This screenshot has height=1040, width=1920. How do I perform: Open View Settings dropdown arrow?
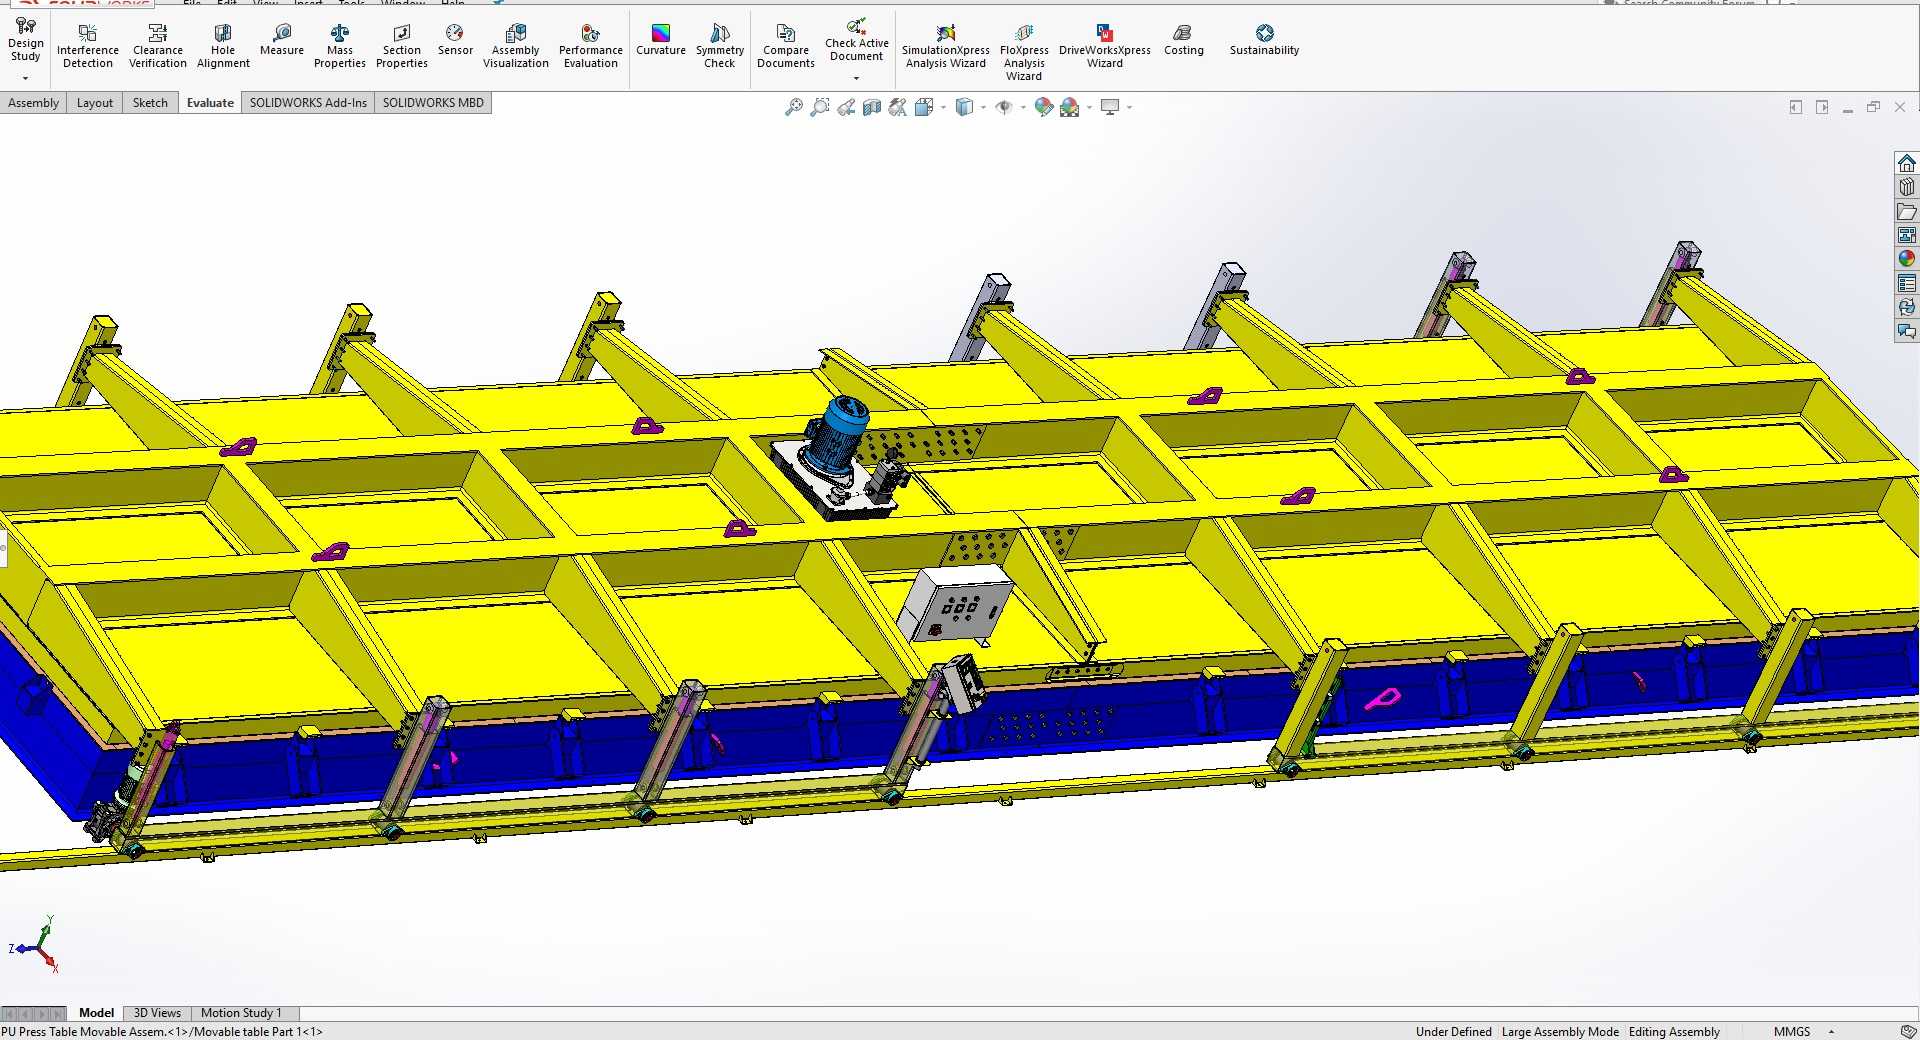point(1129,108)
